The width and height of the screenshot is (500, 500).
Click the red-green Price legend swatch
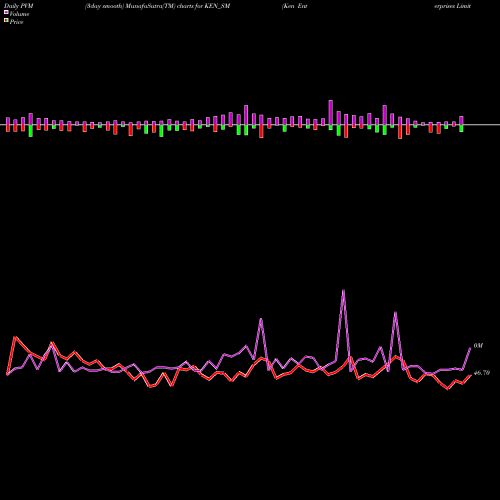pos(6,21)
